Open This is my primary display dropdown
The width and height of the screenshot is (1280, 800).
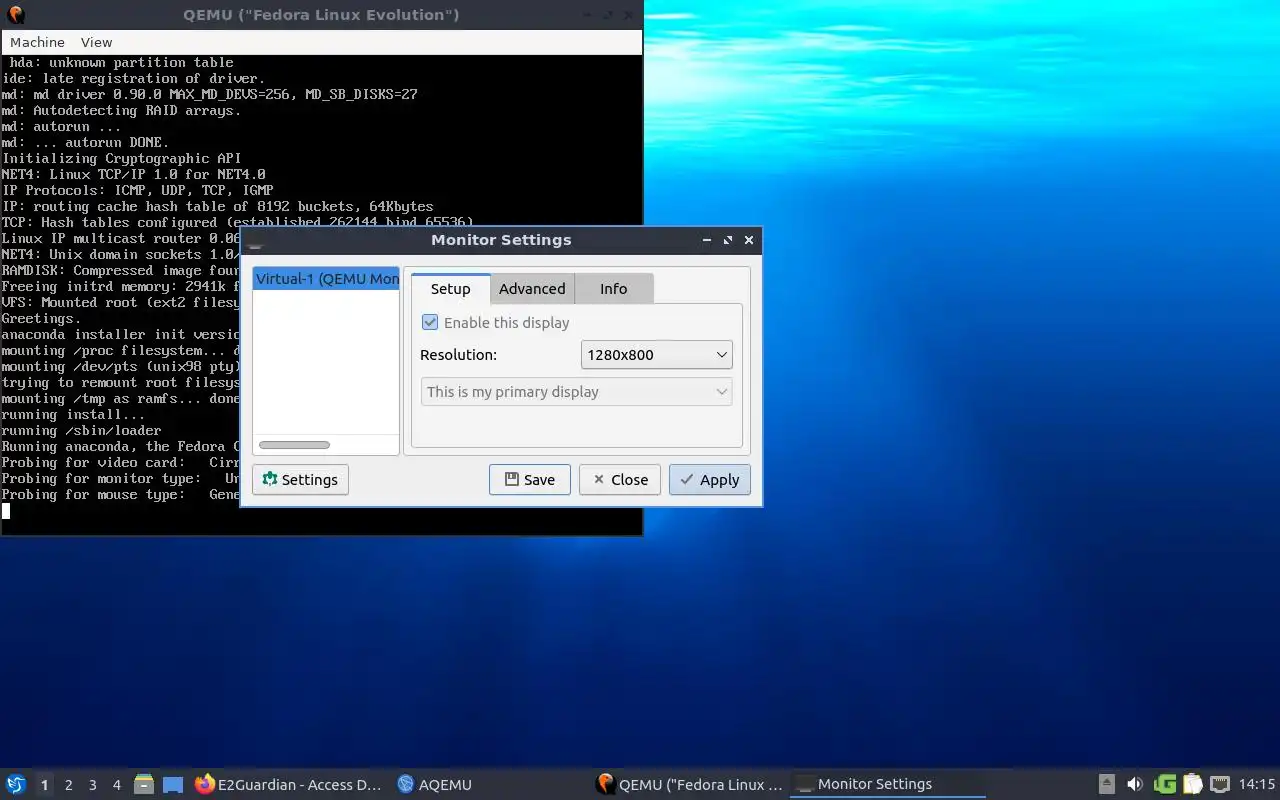577,392
